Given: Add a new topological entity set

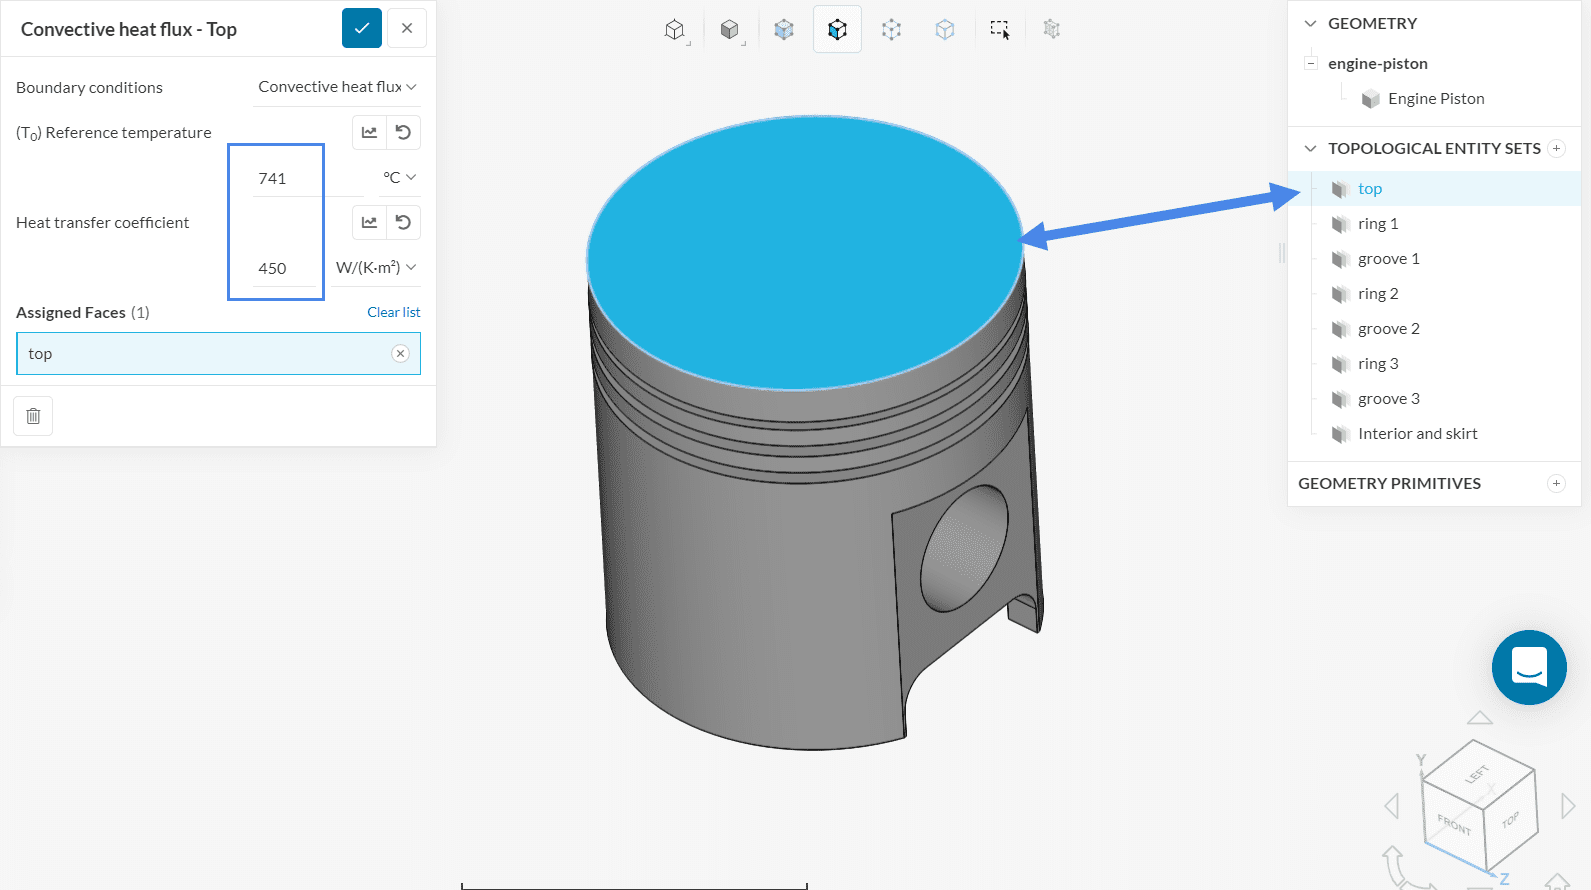Looking at the screenshot, I should pyautogui.click(x=1556, y=148).
